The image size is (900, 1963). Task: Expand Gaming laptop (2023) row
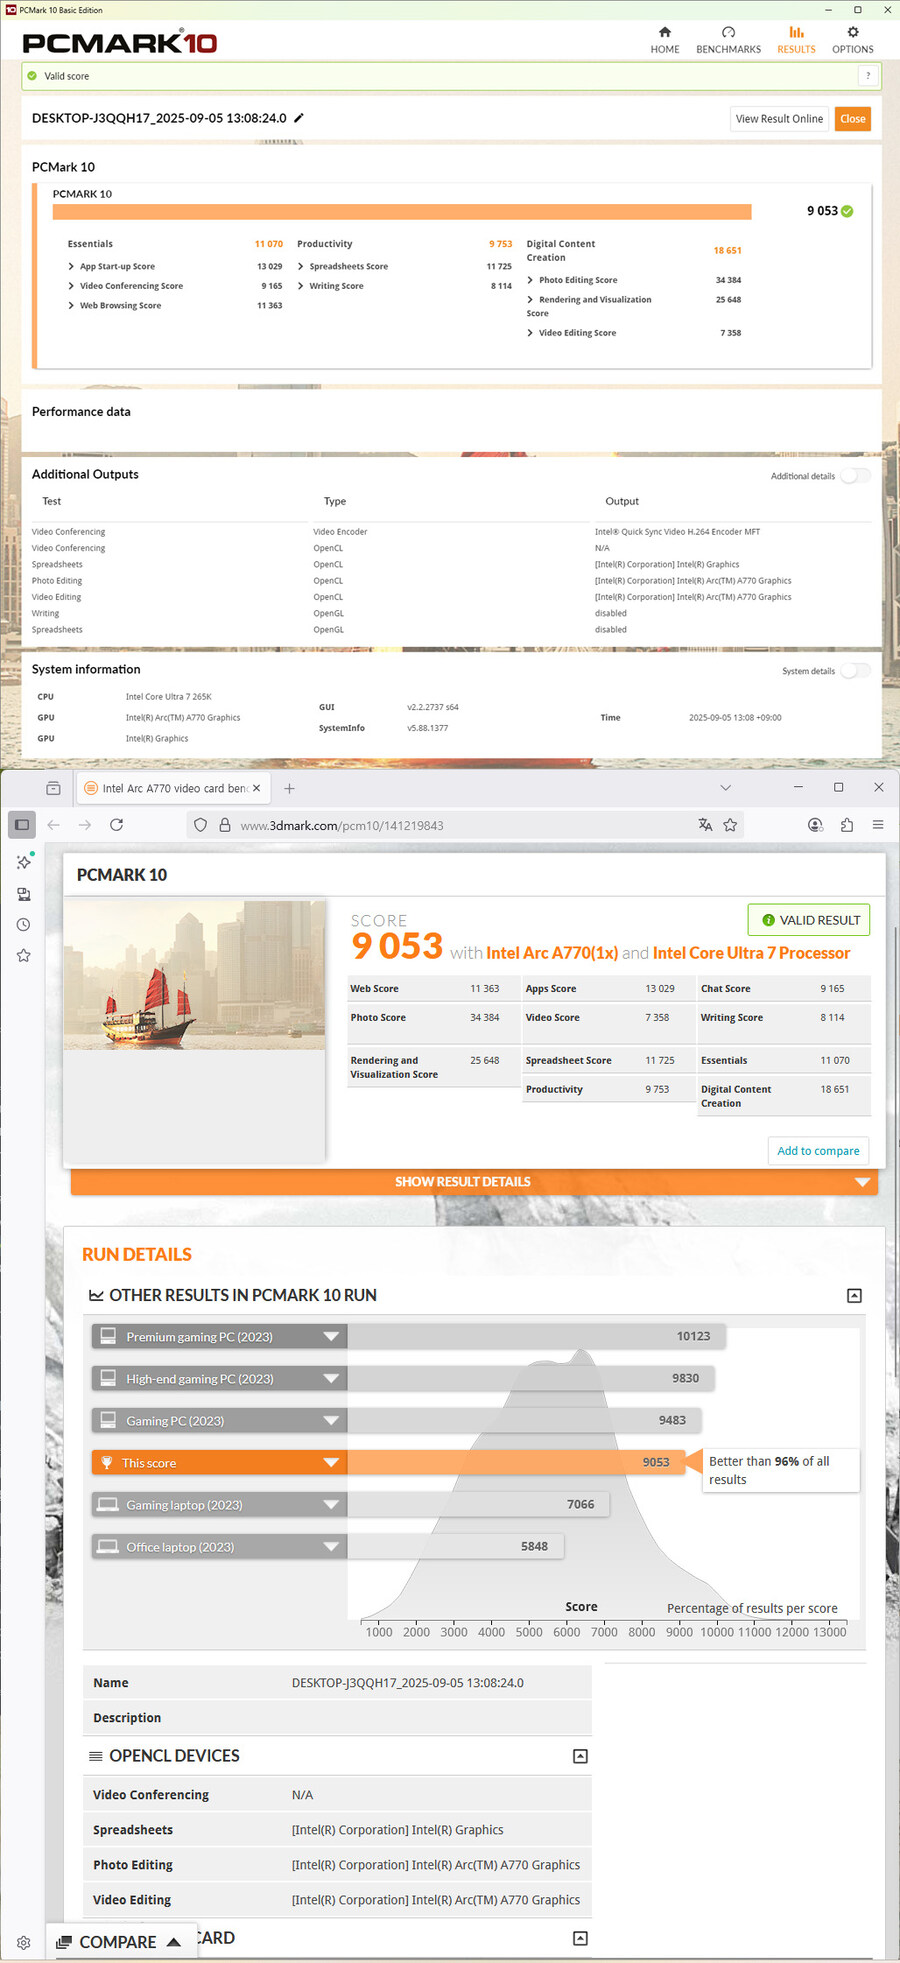[x=219, y=1505]
